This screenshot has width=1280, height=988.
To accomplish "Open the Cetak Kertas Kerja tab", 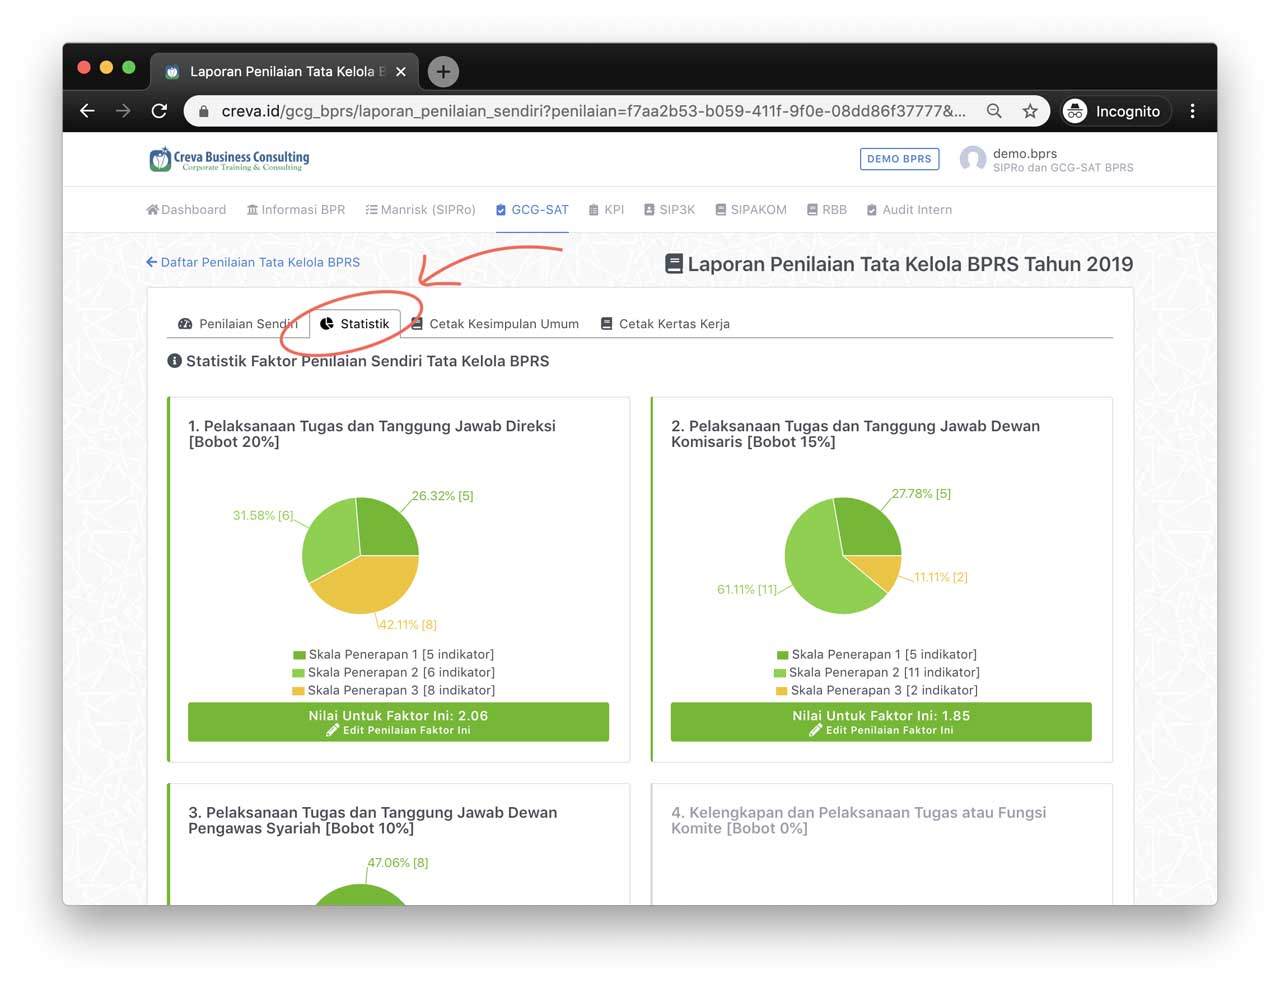I will click(x=665, y=324).
